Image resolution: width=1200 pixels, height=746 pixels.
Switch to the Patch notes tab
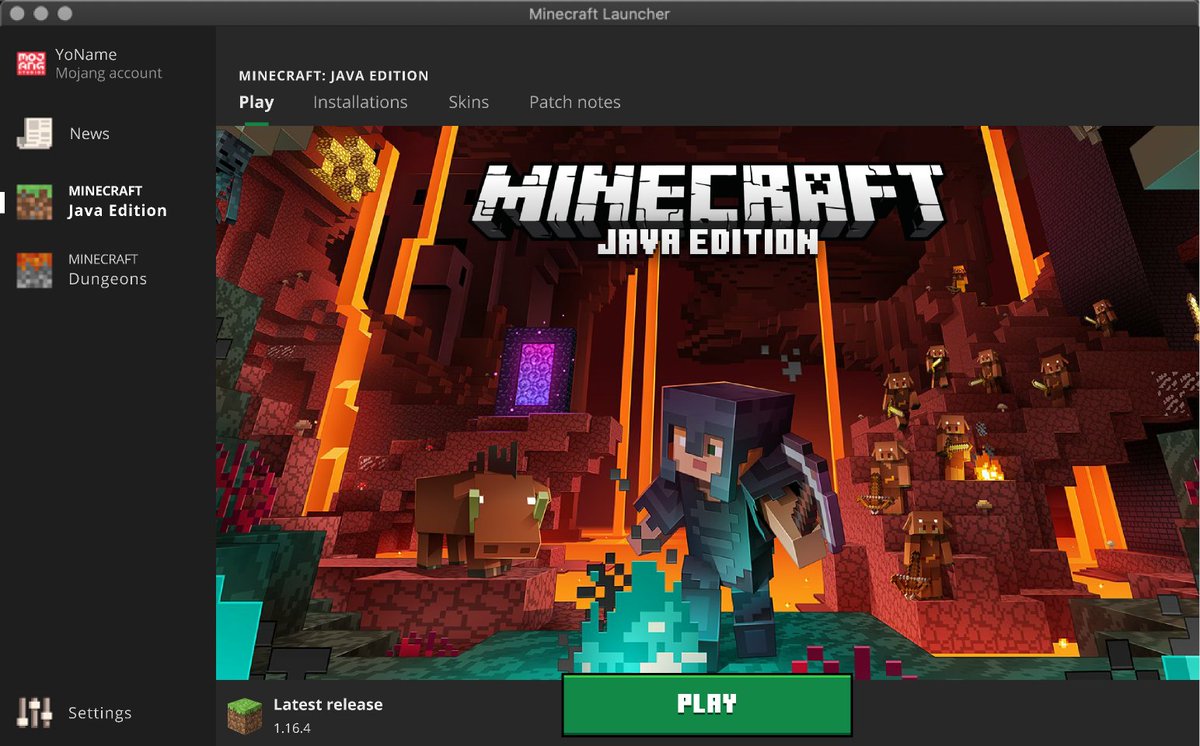575,102
